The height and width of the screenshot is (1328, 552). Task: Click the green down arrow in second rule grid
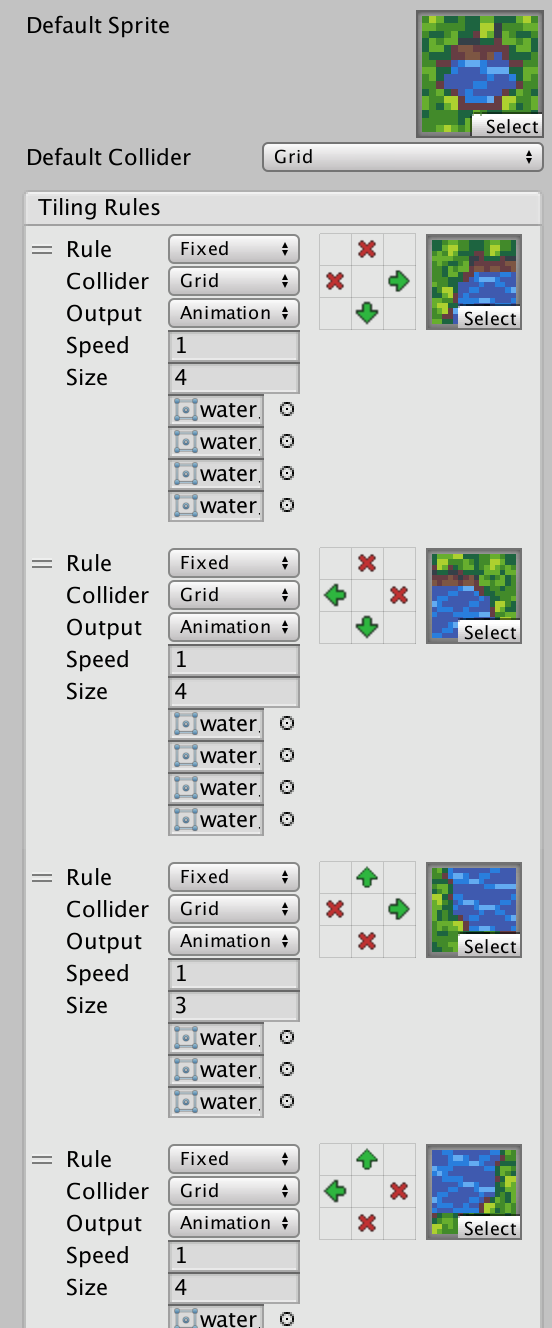[367, 627]
